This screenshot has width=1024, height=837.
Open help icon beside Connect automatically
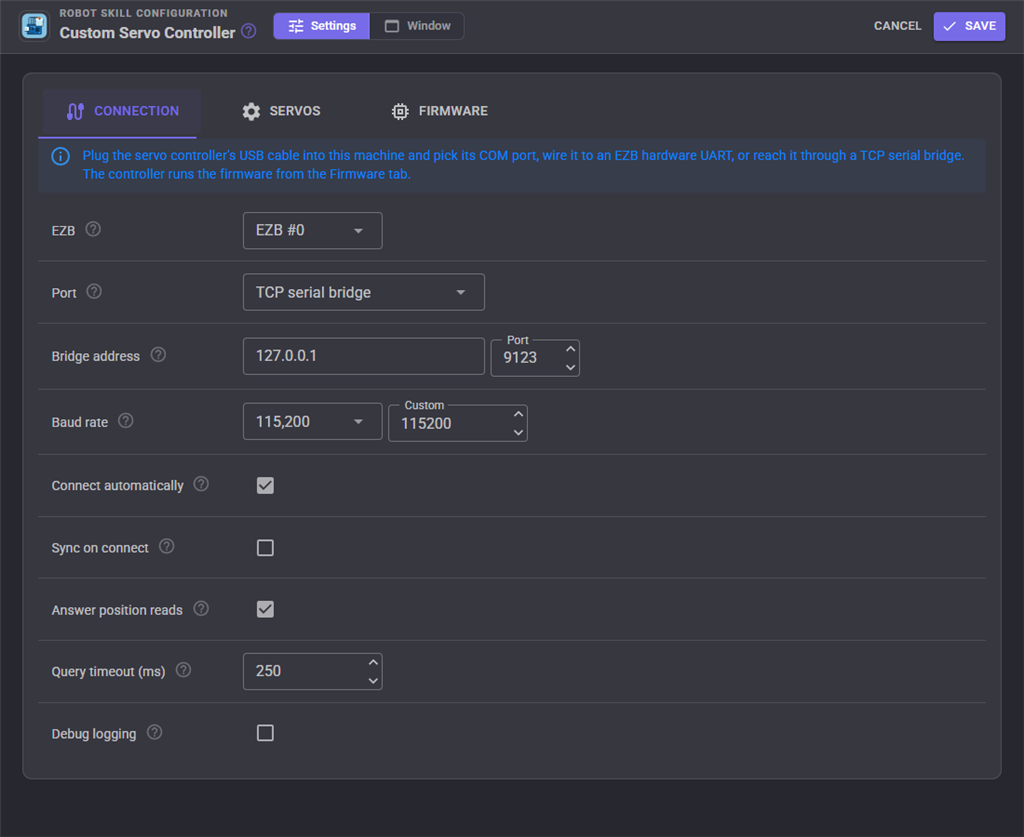pos(201,484)
